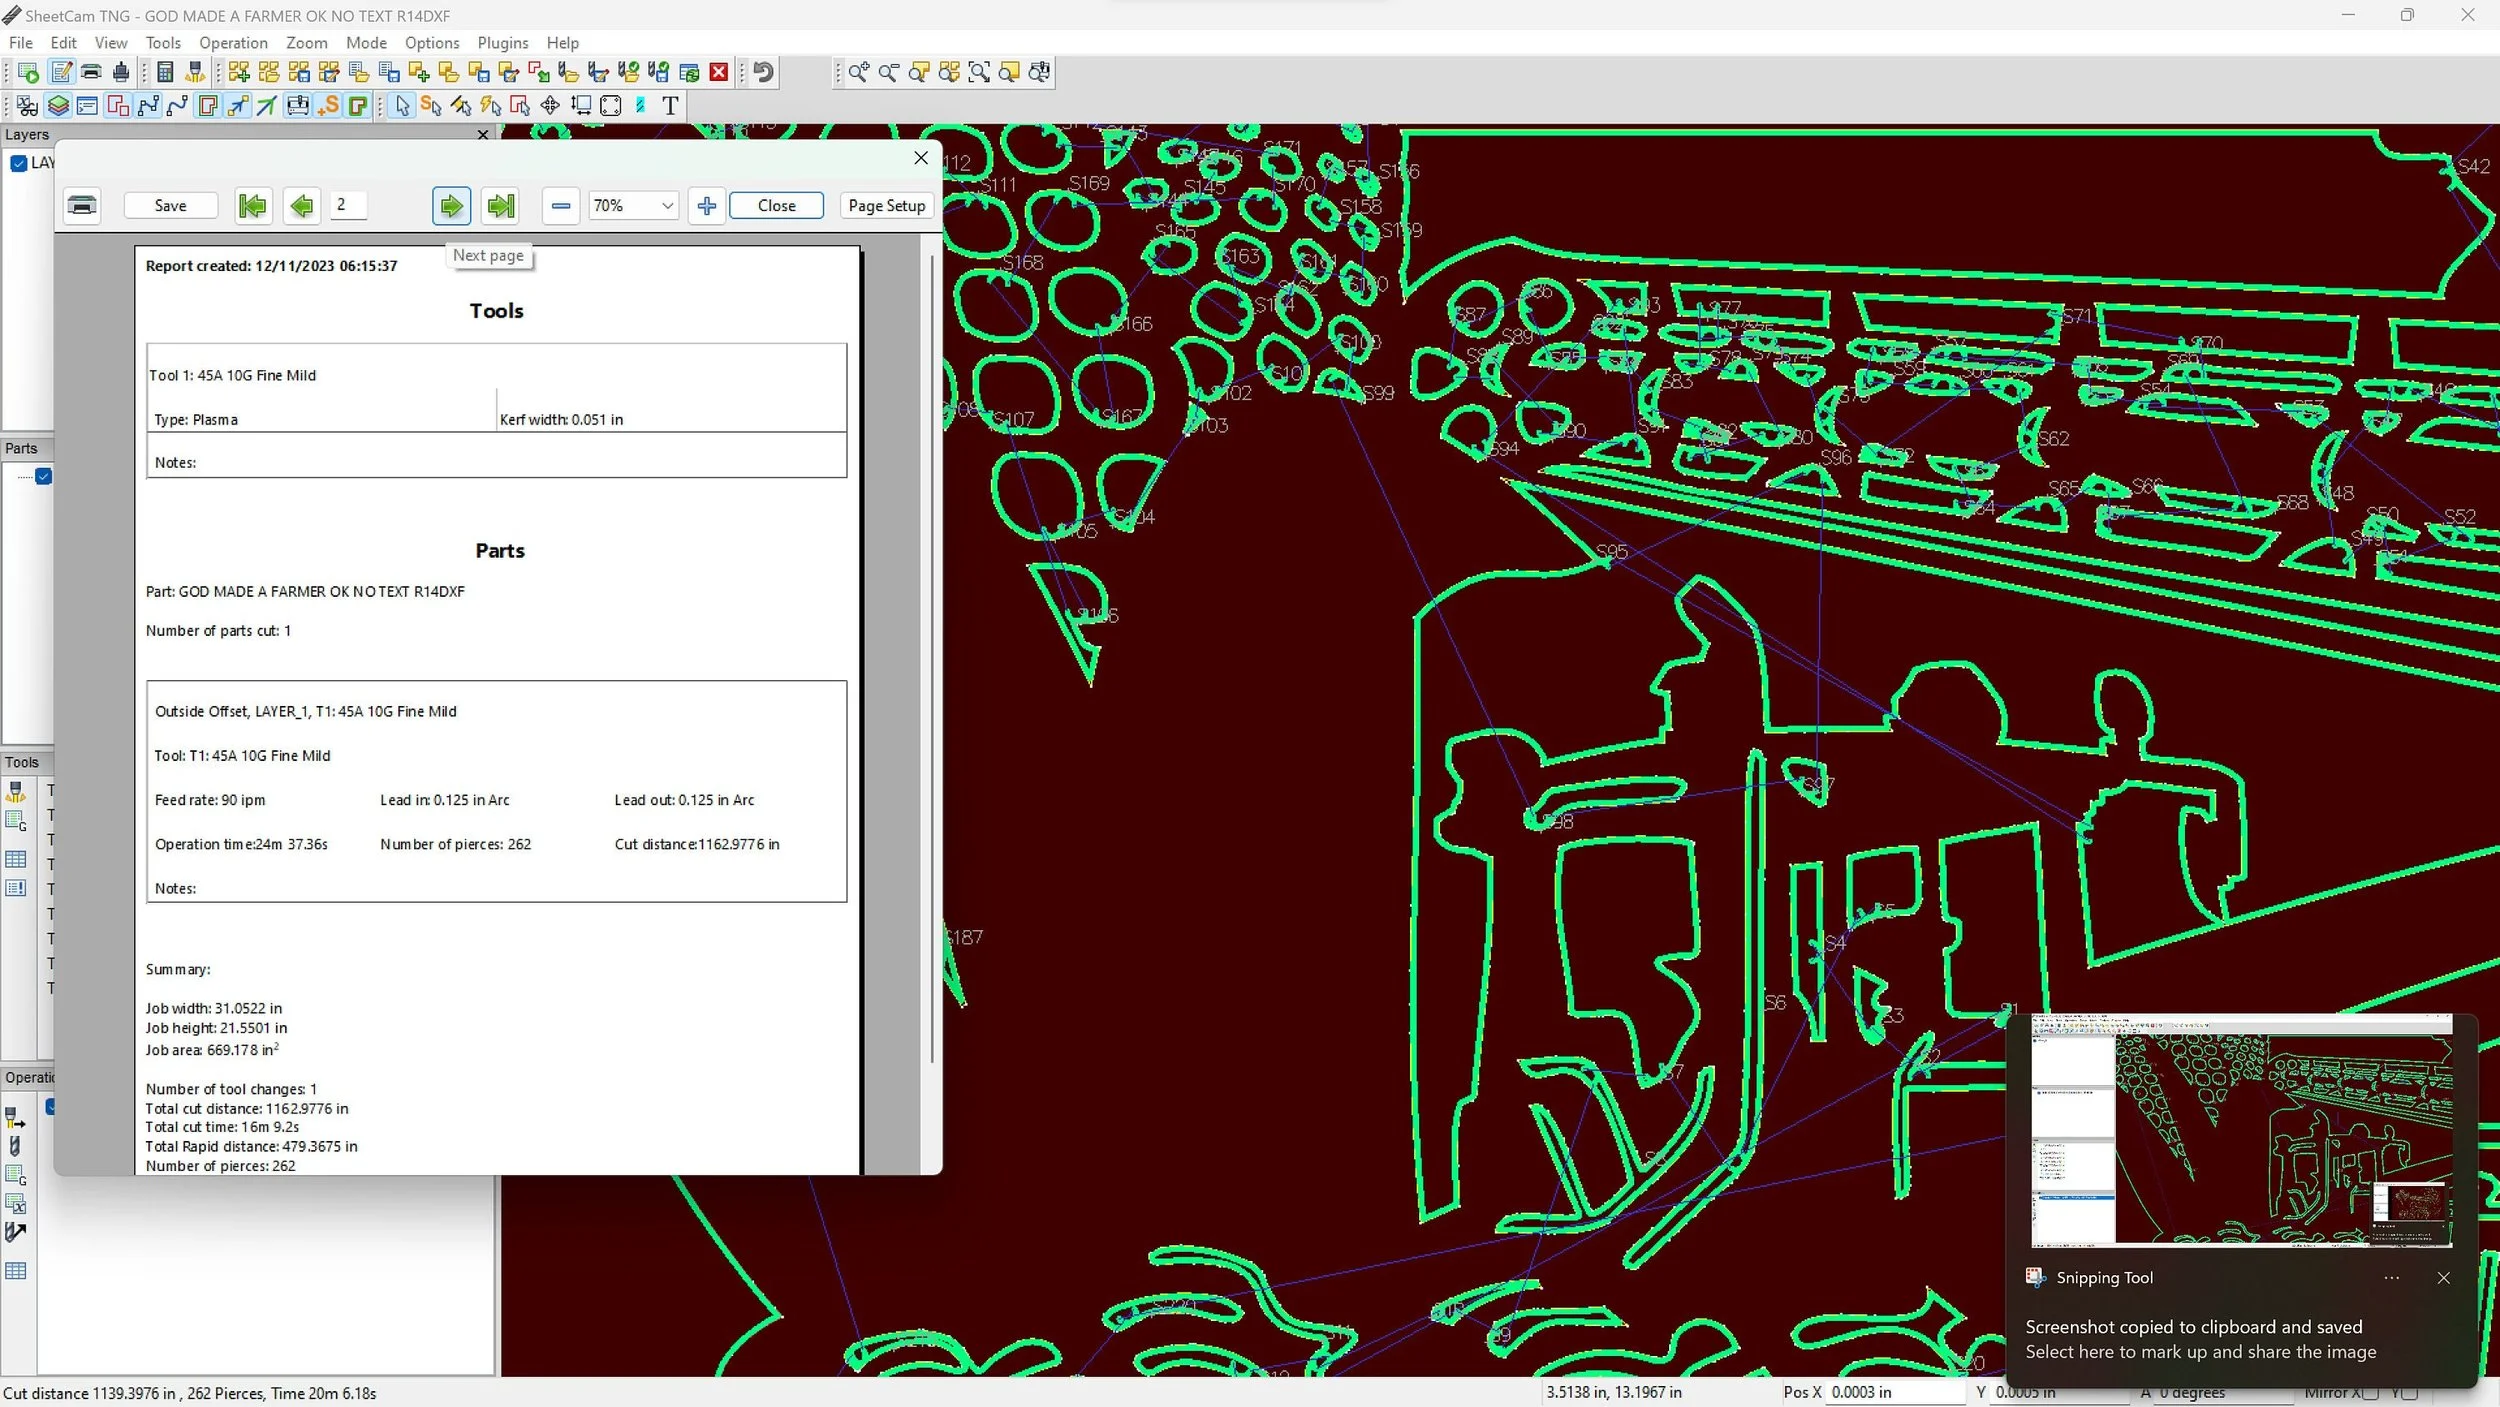
Task: Open the 70% zoom dropdown
Action: pyautogui.click(x=667, y=206)
